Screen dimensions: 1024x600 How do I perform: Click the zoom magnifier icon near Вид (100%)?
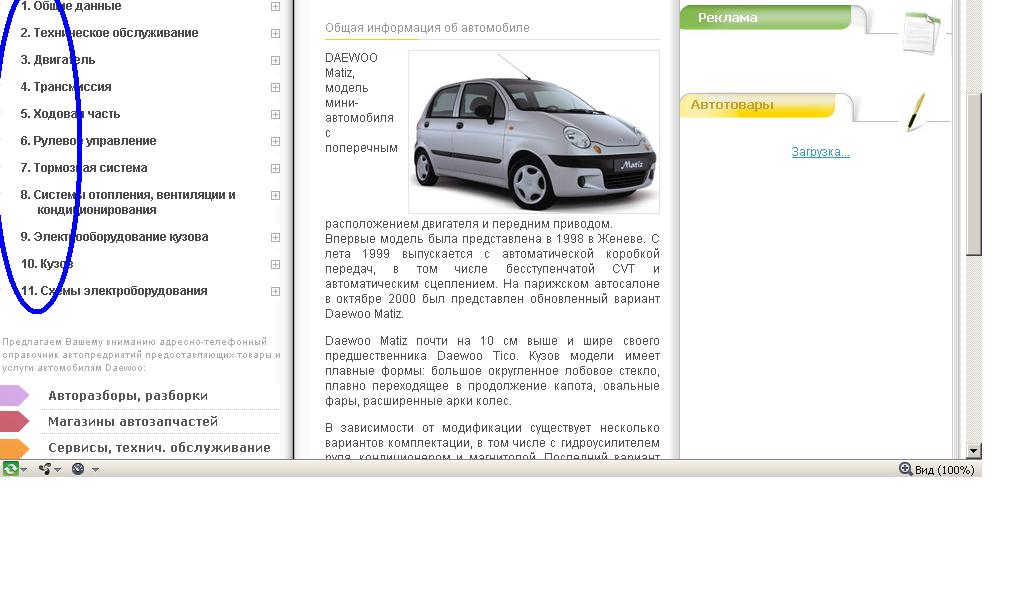906,469
